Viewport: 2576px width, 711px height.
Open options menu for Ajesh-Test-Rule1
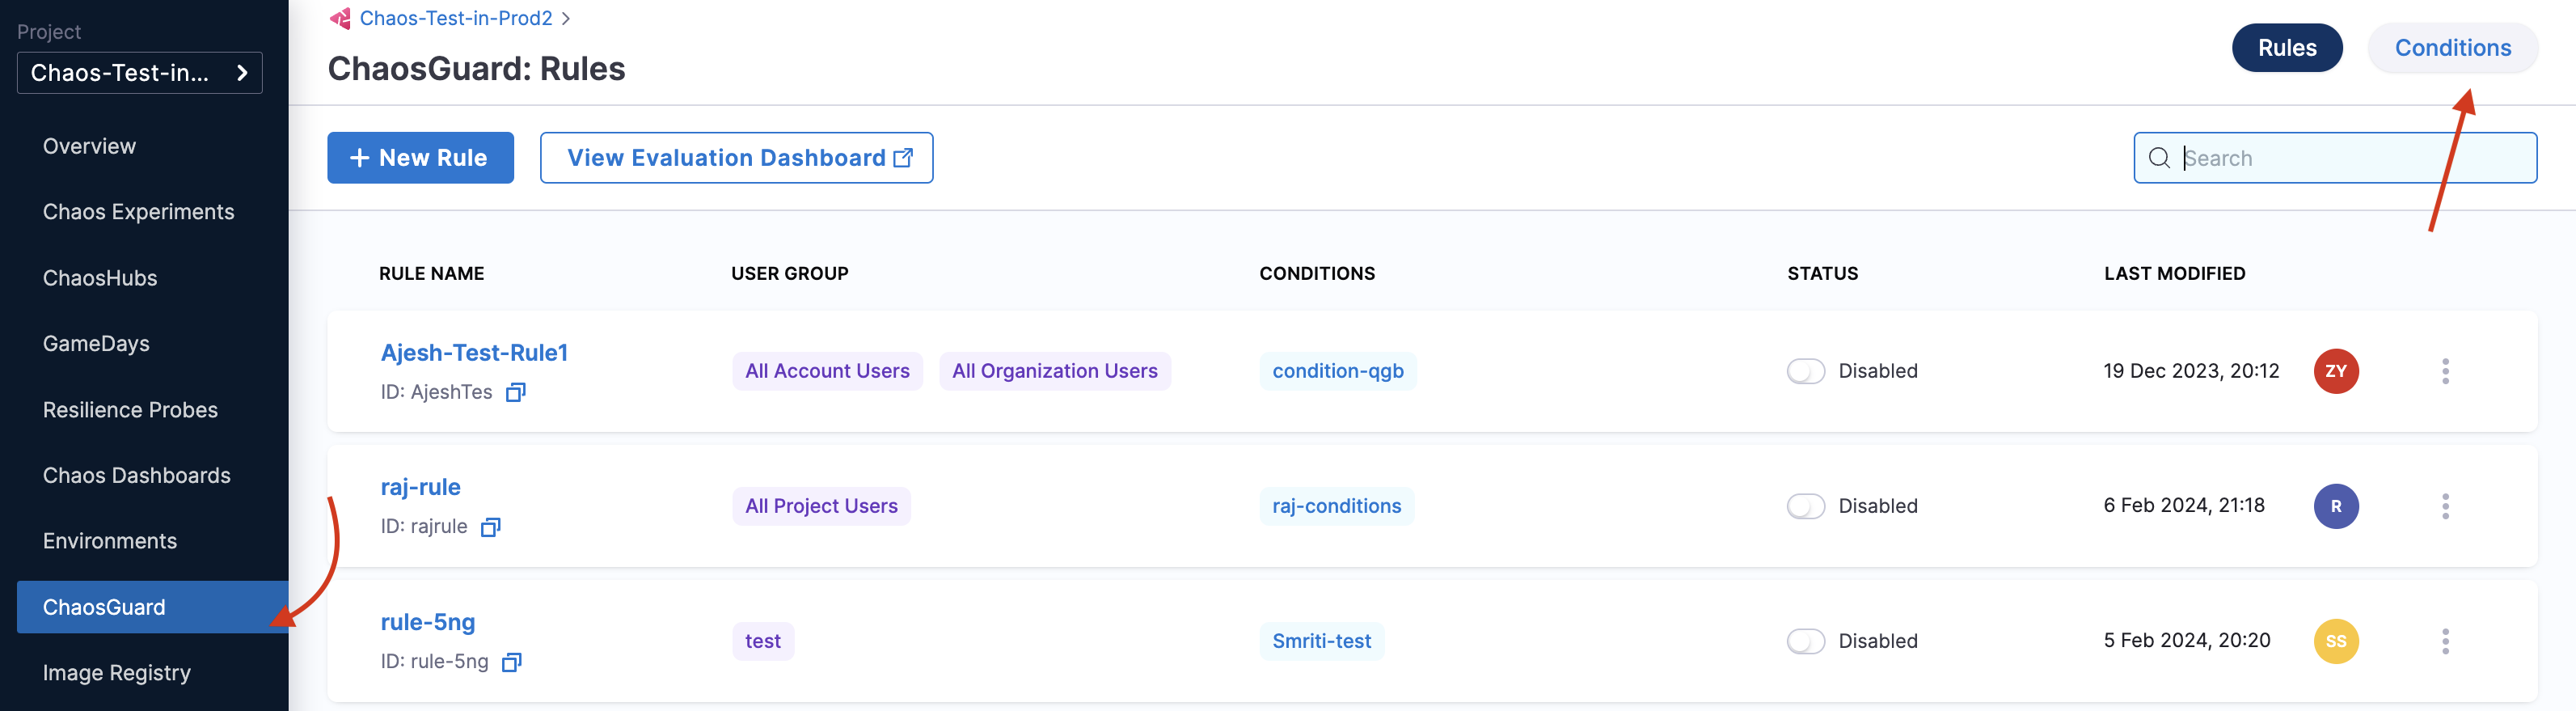coord(2445,371)
